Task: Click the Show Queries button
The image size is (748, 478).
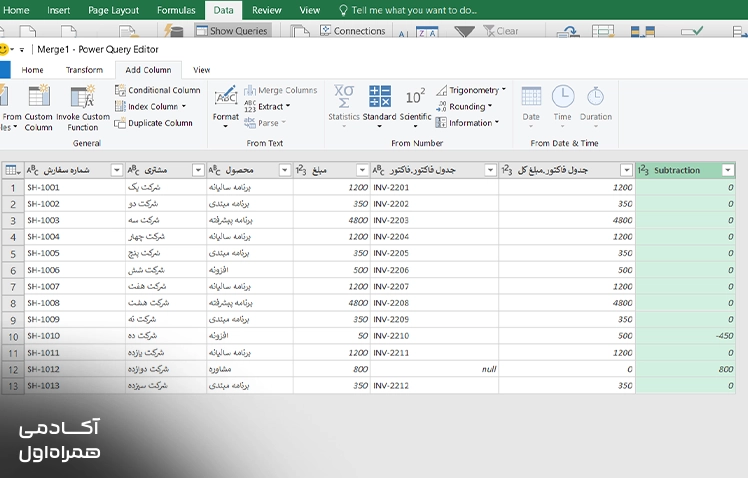Action: point(233,31)
